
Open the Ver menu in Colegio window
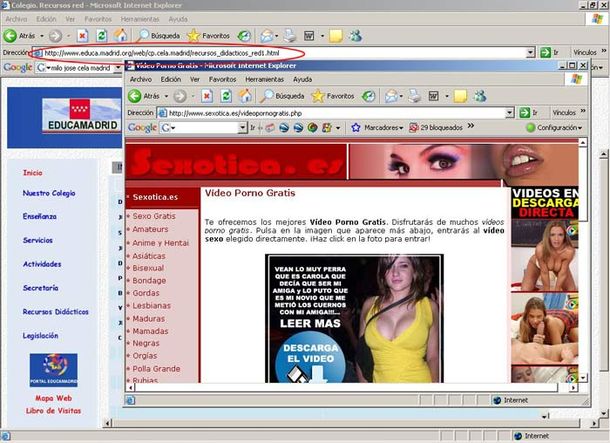coord(70,19)
